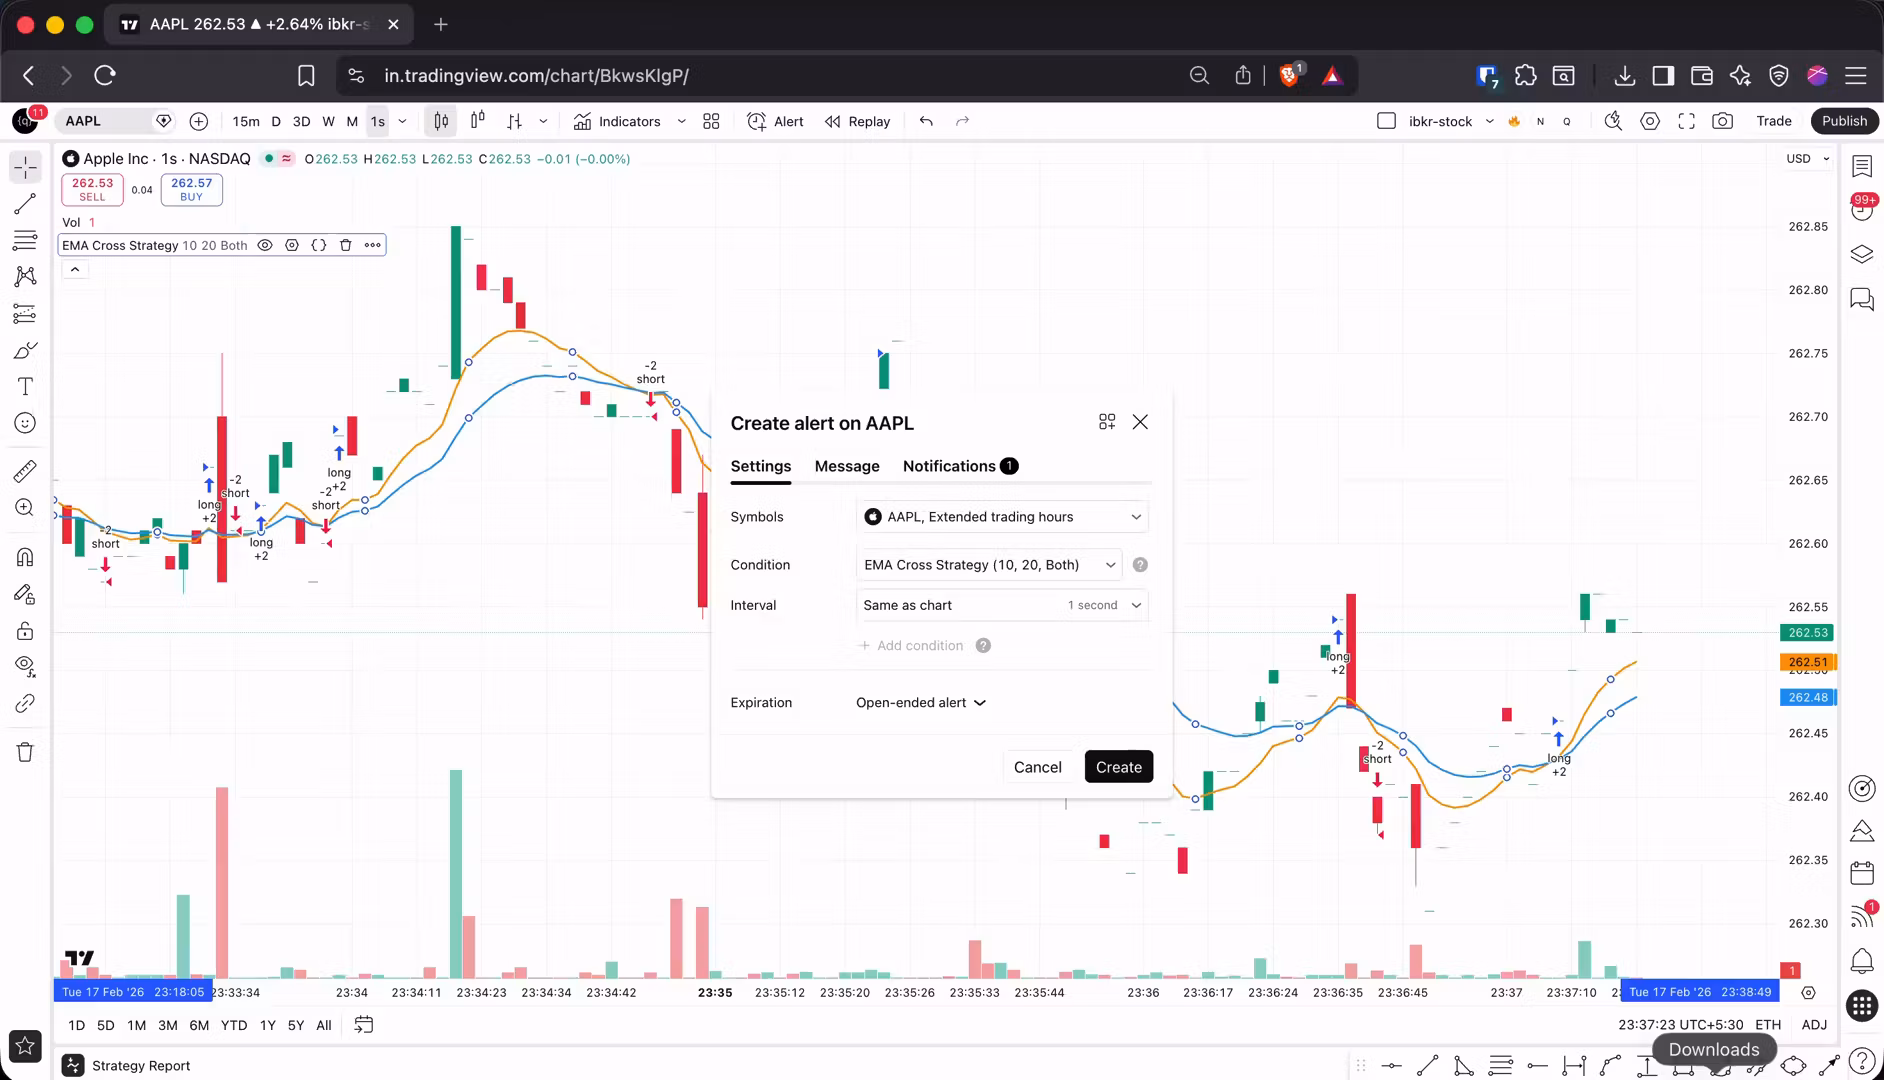
Task: Toggle magnet mode for drawings
Action: (26, 557)
